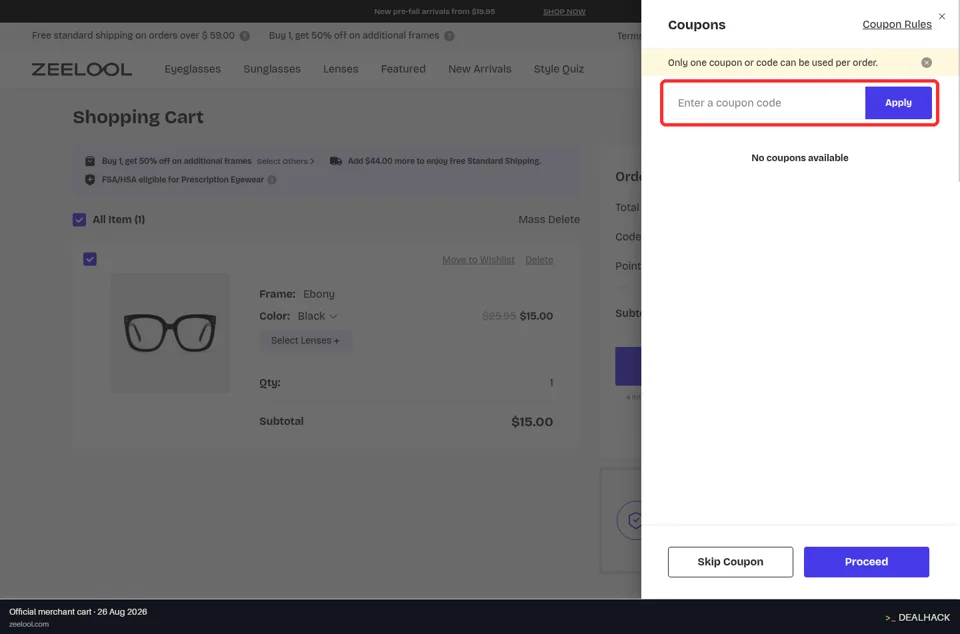Click the quantity value 1

[x=551, y=383]
